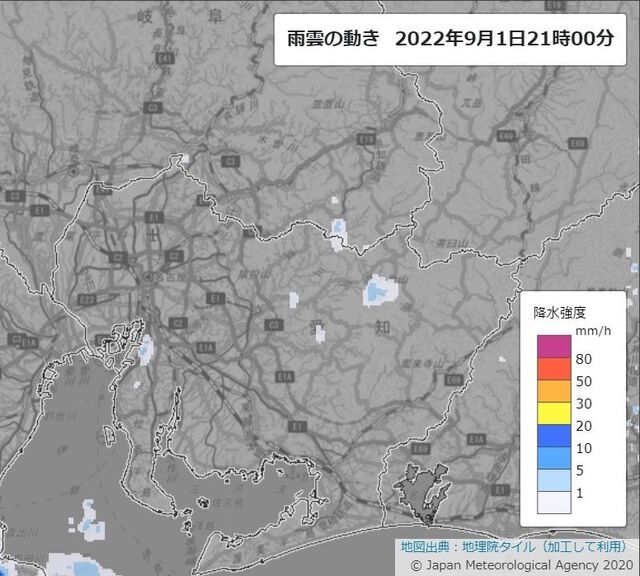Click the orange swatch for 30–50 mm/h
Screen dimensions: 640x576
point(554,391)
